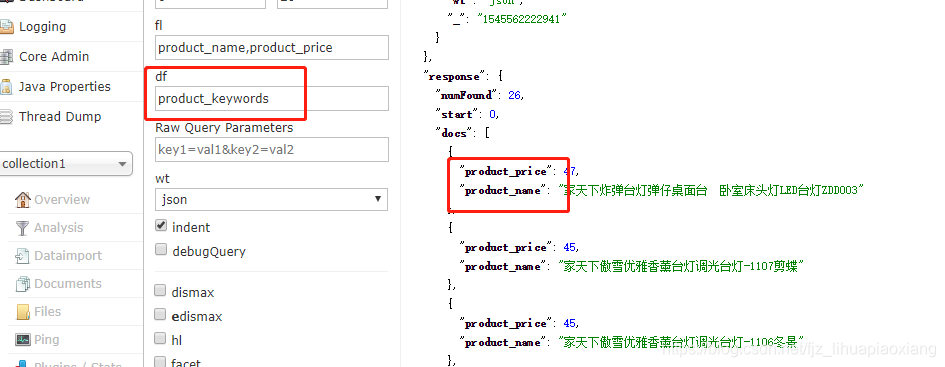945x367 pixels.
Task: Click the 1107 product name text
Action: coord(682,266)
